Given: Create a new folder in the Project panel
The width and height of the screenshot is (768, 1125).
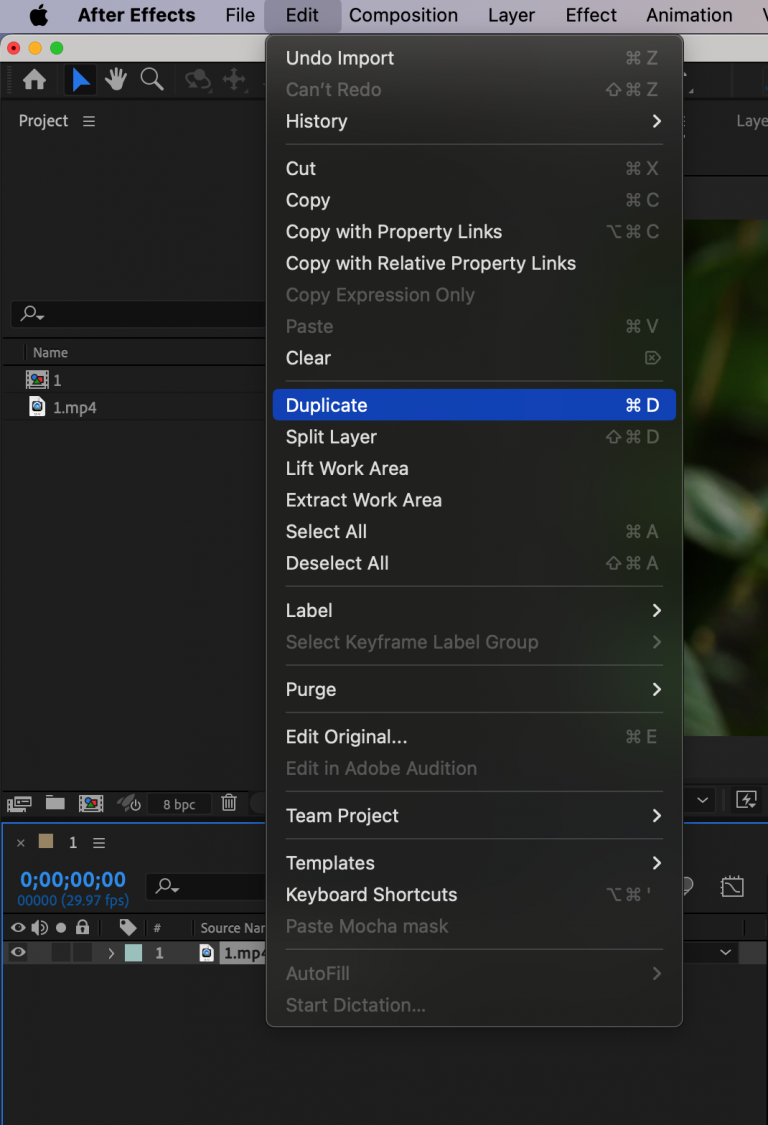Looking at the screenshot, I should 55,803.
